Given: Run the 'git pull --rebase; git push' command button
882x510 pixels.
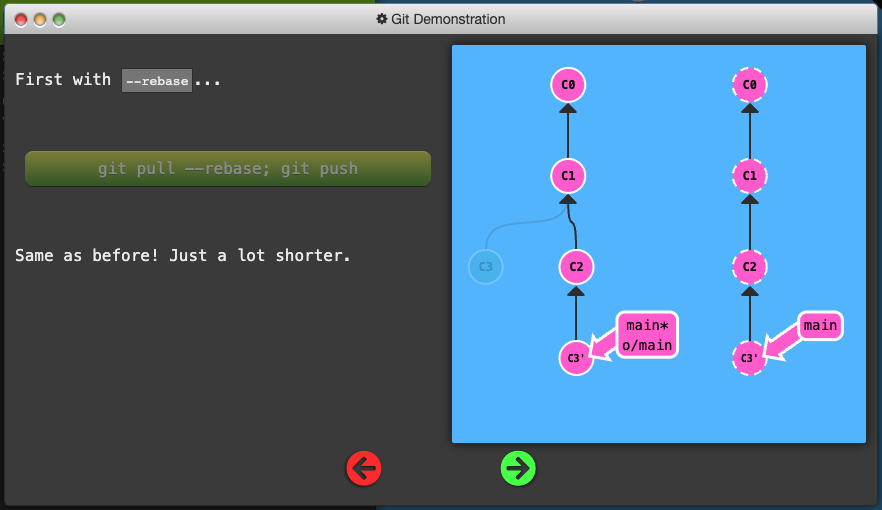Looking at the screenshot, I should [228, 169].
